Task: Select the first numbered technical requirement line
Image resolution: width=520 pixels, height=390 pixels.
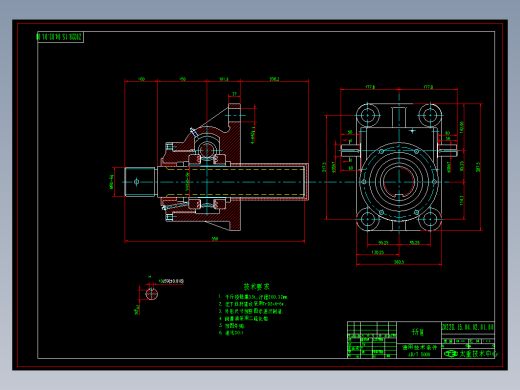Action: [x=253, y=297]
